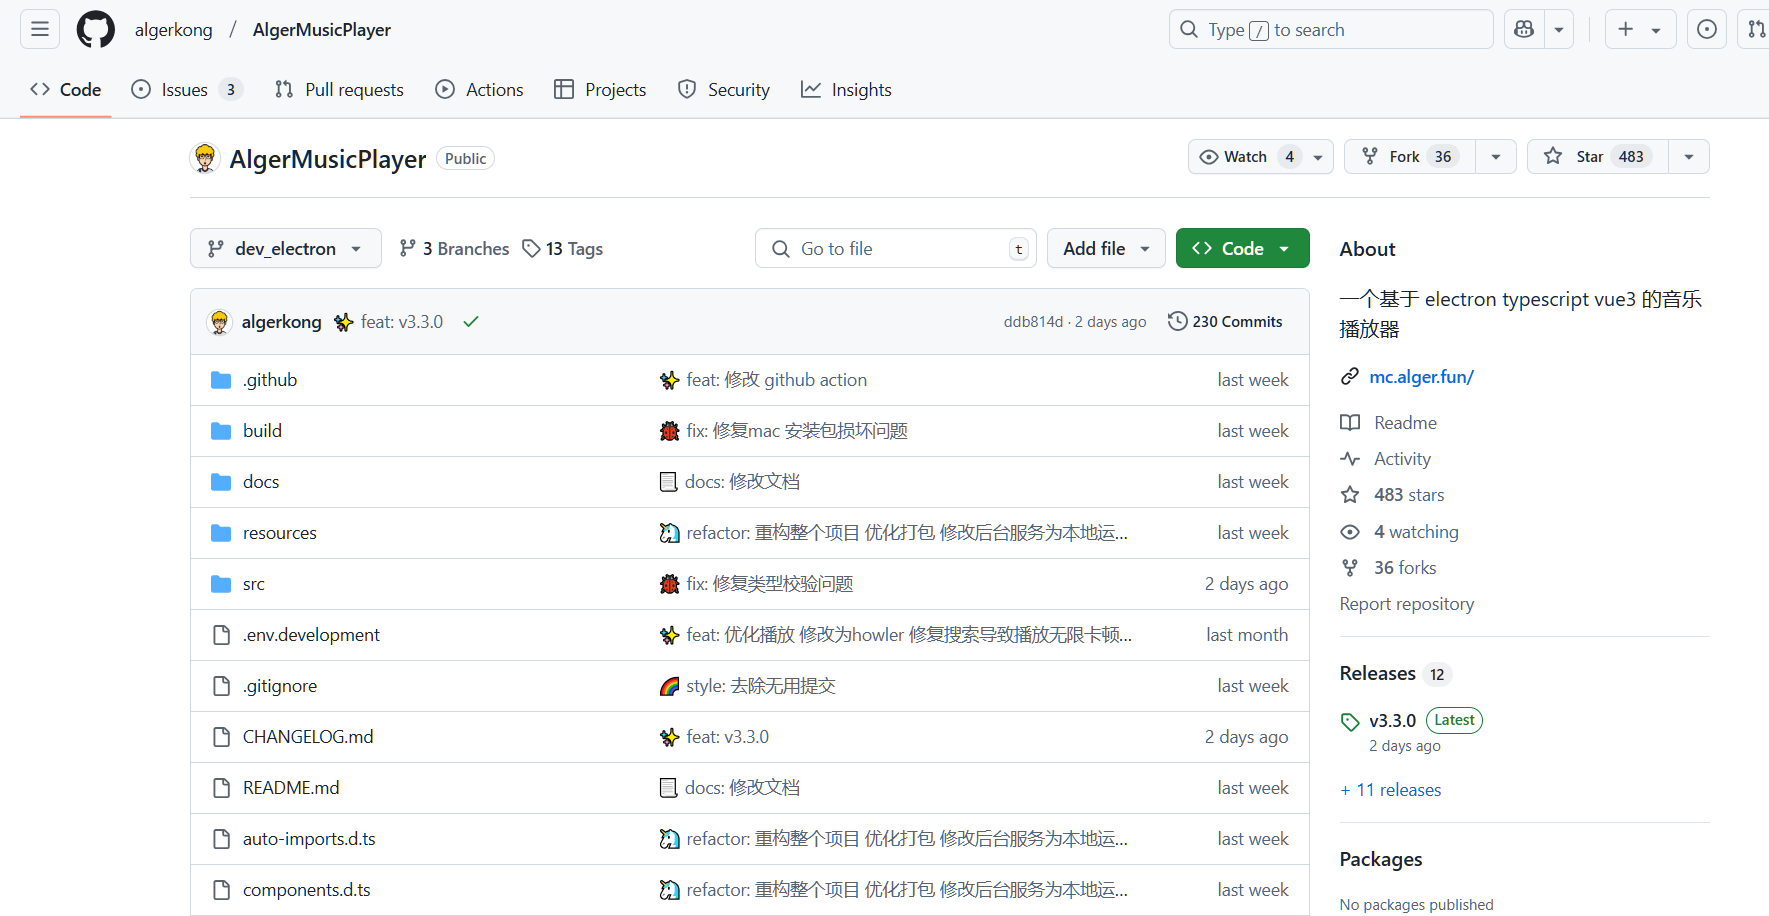Image resolution: width=1769 pixels, height=916 pixels.
Task: Click the commit history clock icon
Action: pyautogui.click(x=1177, y=321)
